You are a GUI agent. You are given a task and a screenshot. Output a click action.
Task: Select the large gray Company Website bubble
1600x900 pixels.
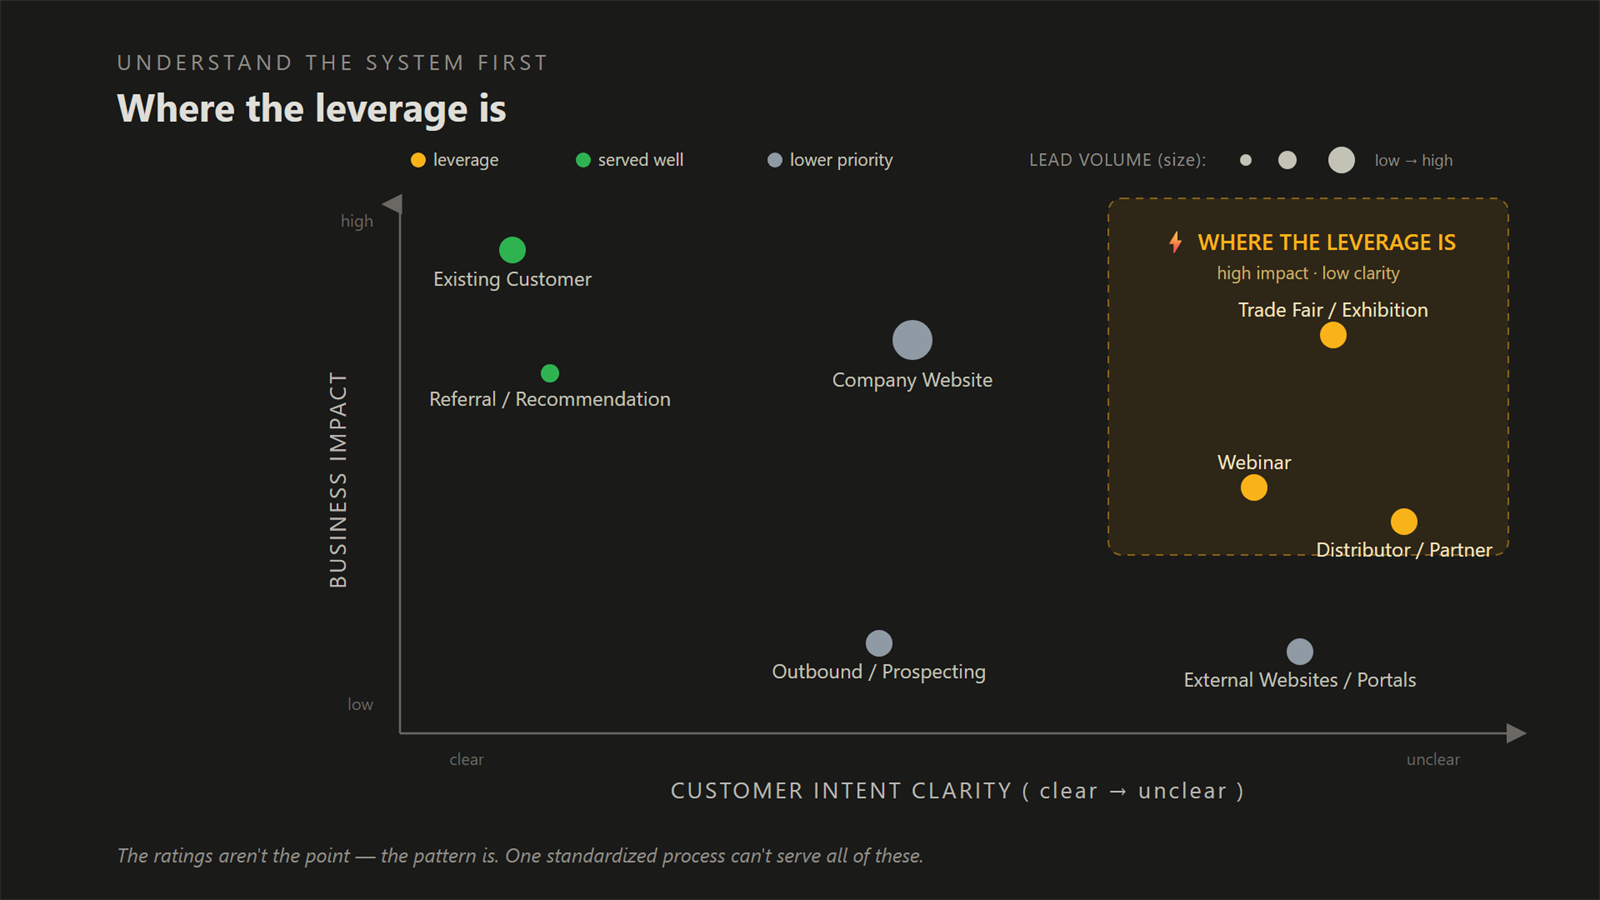tap(912, 340)
